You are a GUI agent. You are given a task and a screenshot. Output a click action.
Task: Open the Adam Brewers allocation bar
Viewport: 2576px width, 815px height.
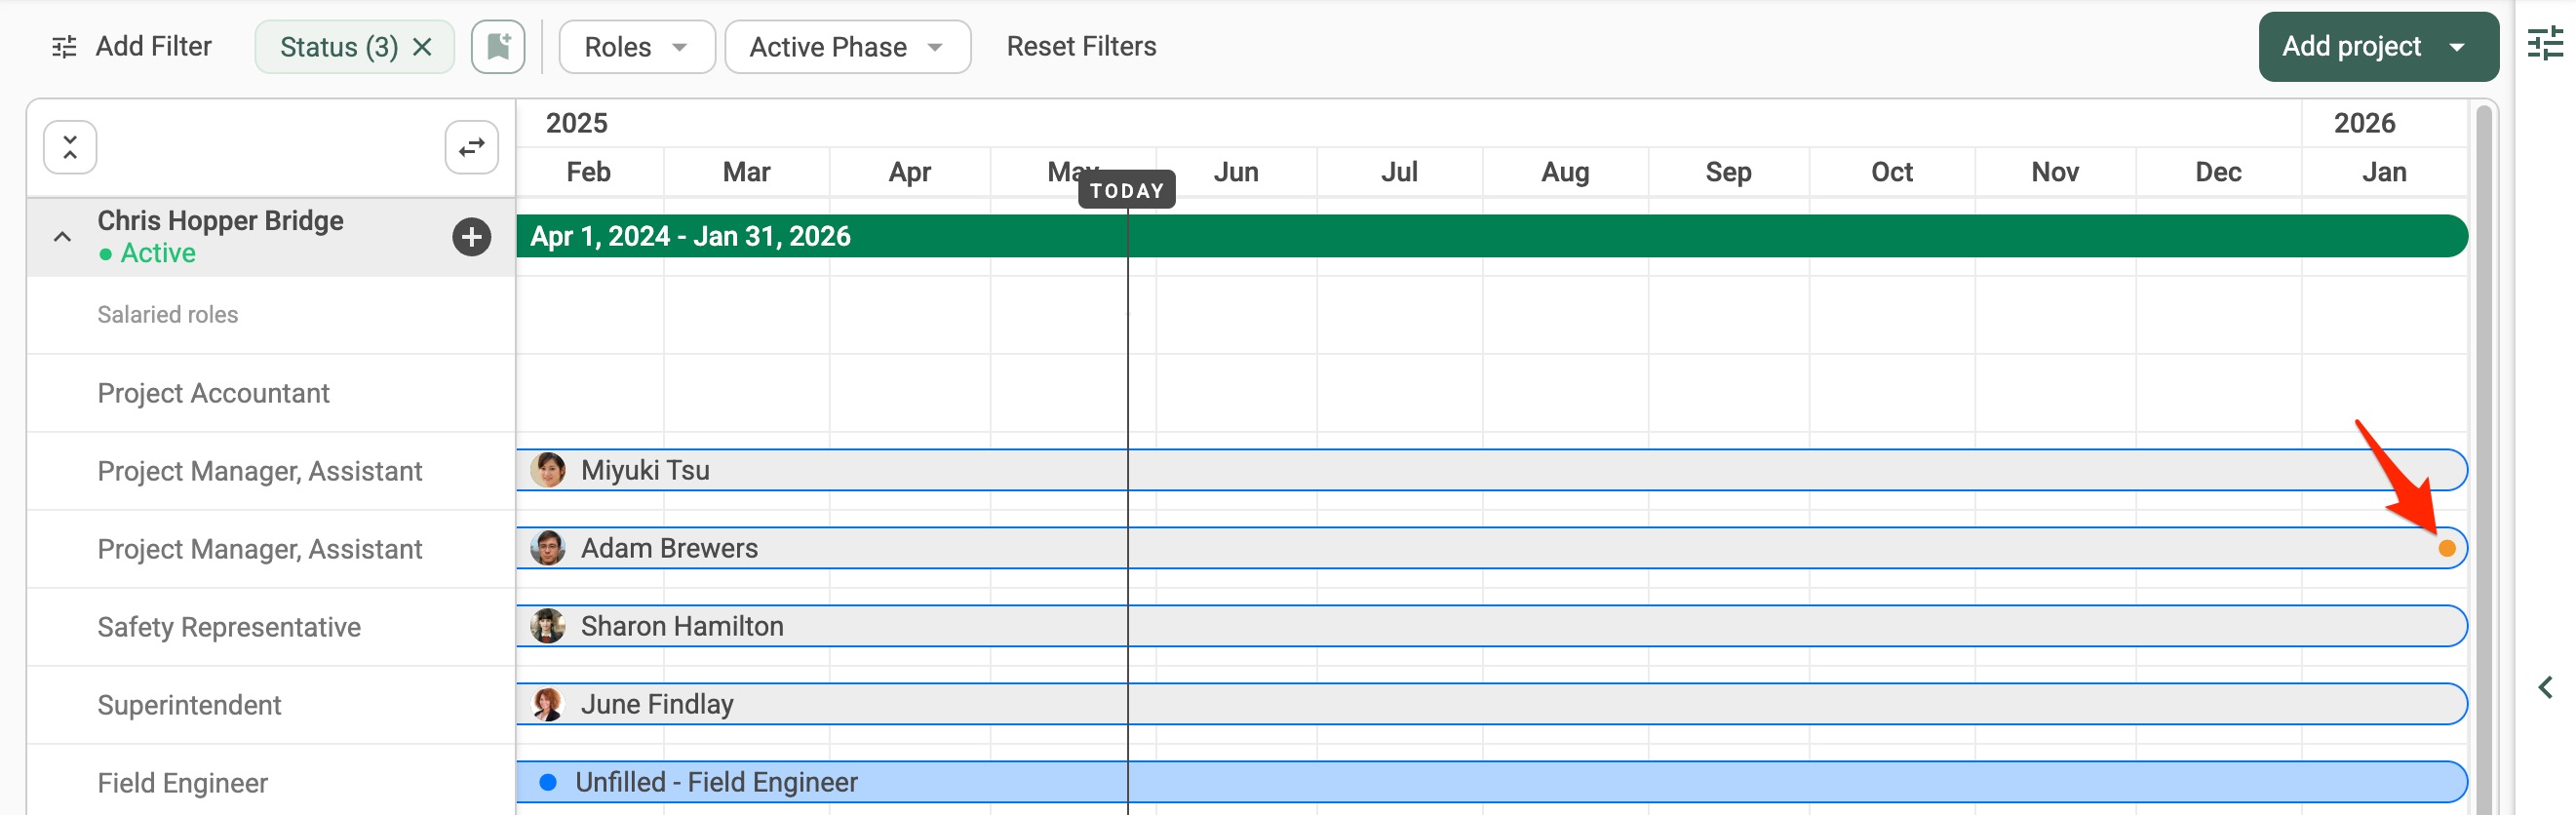1492,548
